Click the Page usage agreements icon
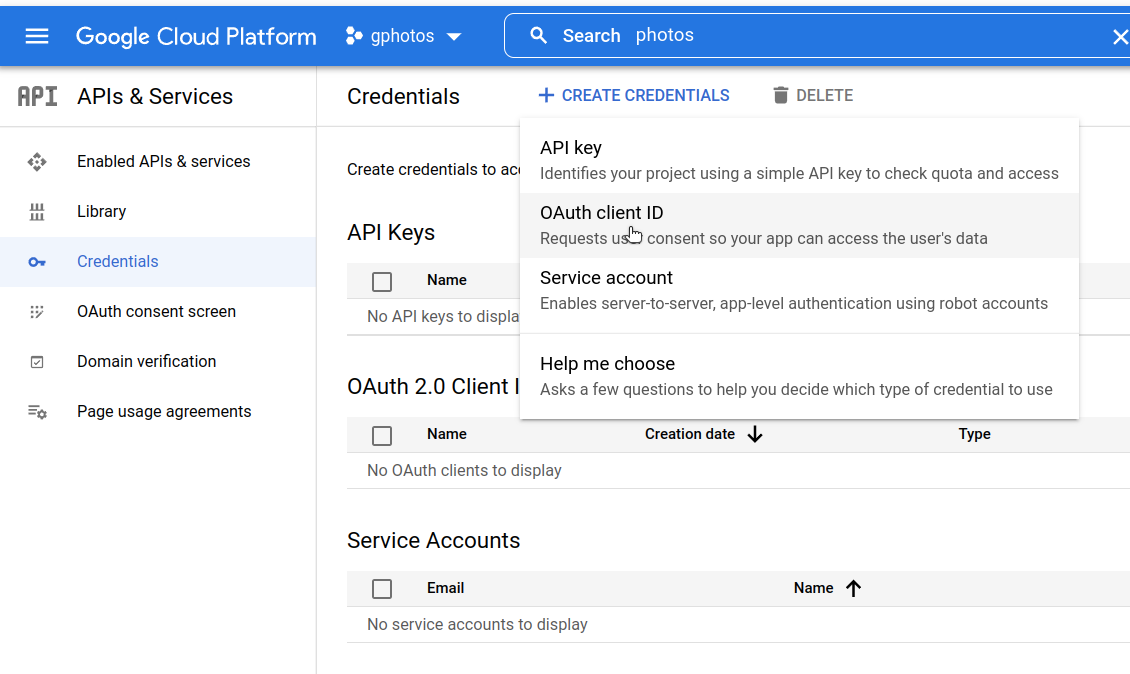1130x674 pixels. point(37,412)
